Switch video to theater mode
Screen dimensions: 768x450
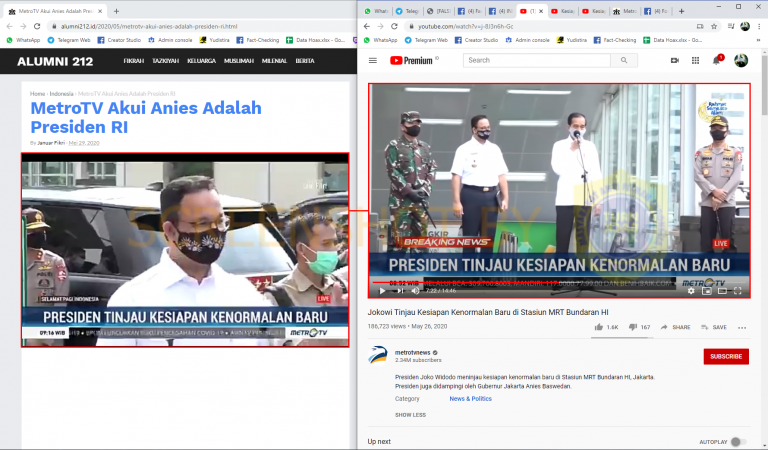coord(722,290)
